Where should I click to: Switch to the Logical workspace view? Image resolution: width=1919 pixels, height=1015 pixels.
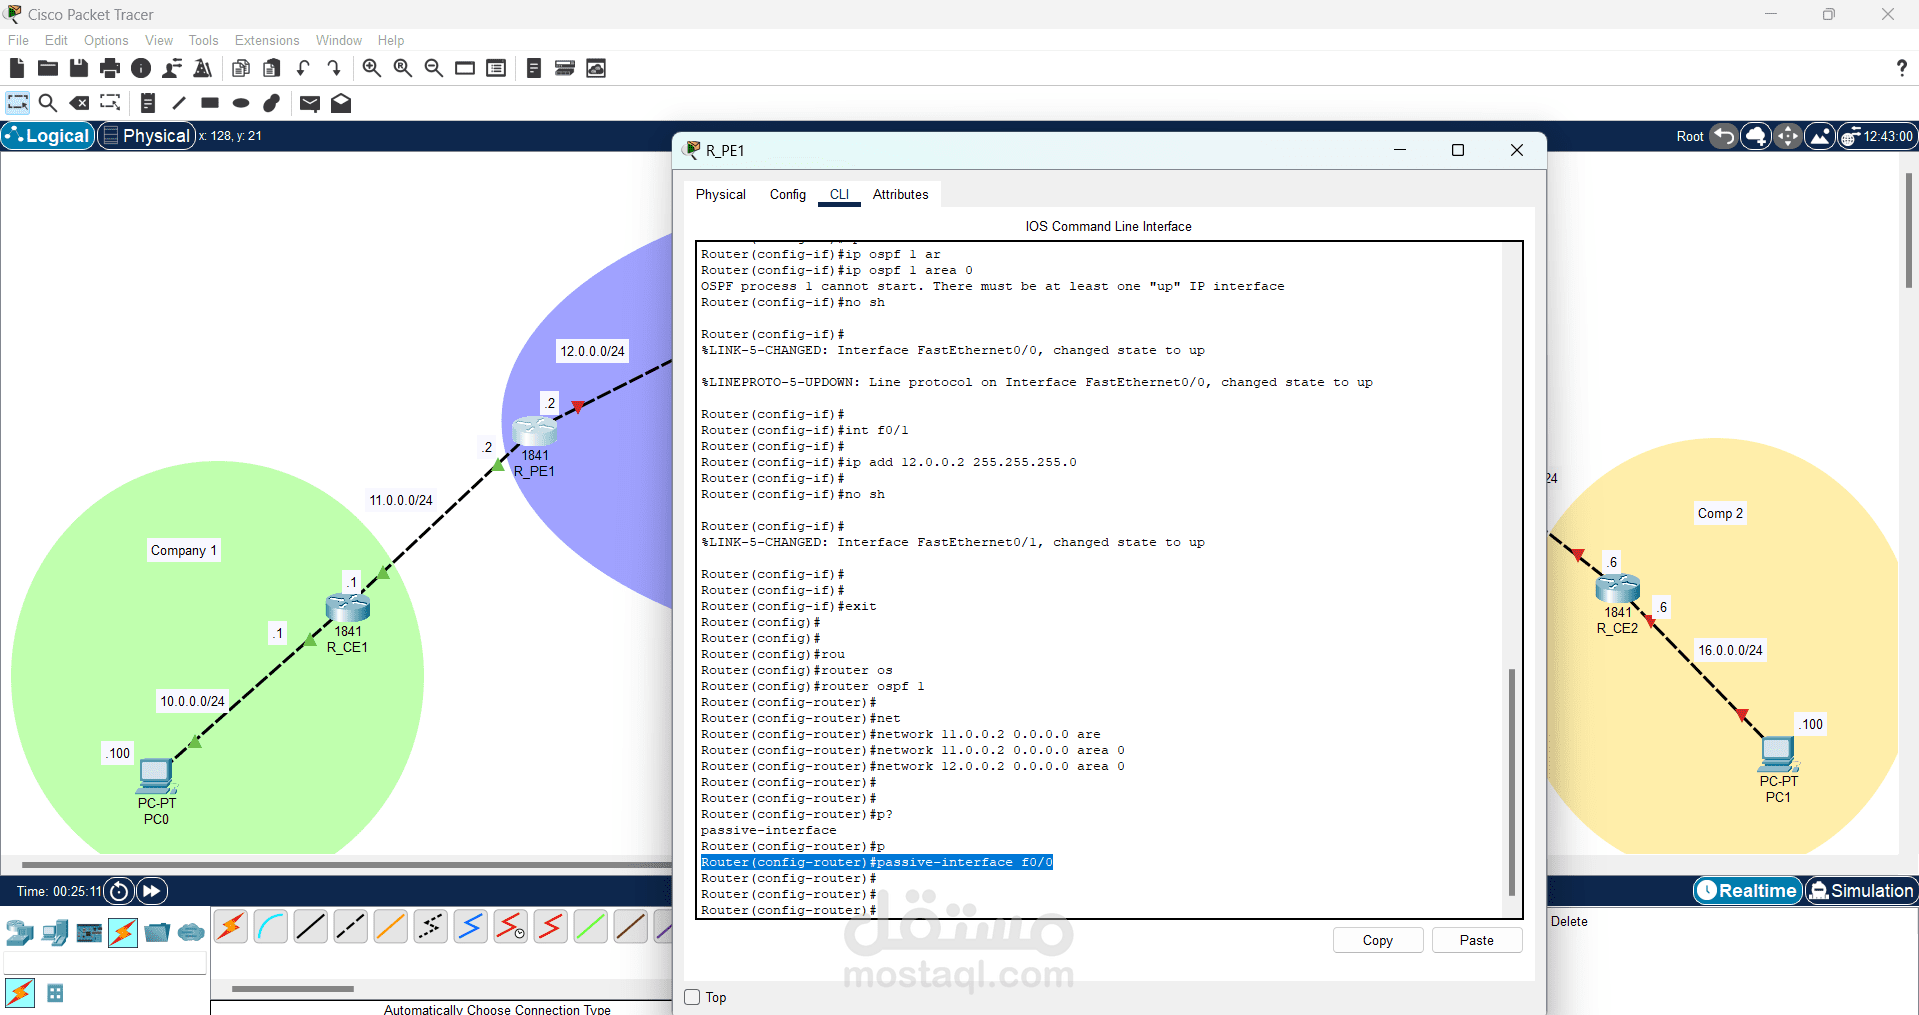pyautogui.click(x=48, y=136)
